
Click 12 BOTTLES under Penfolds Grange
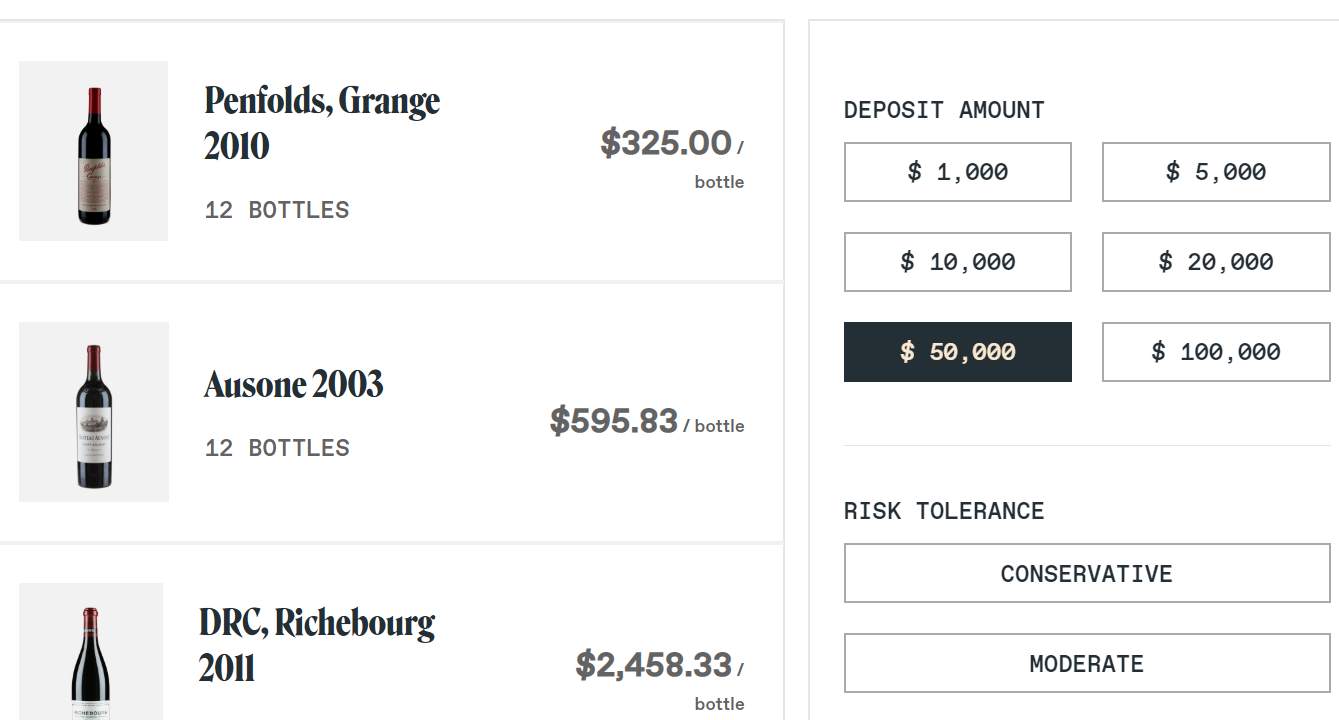coord(277,210)
